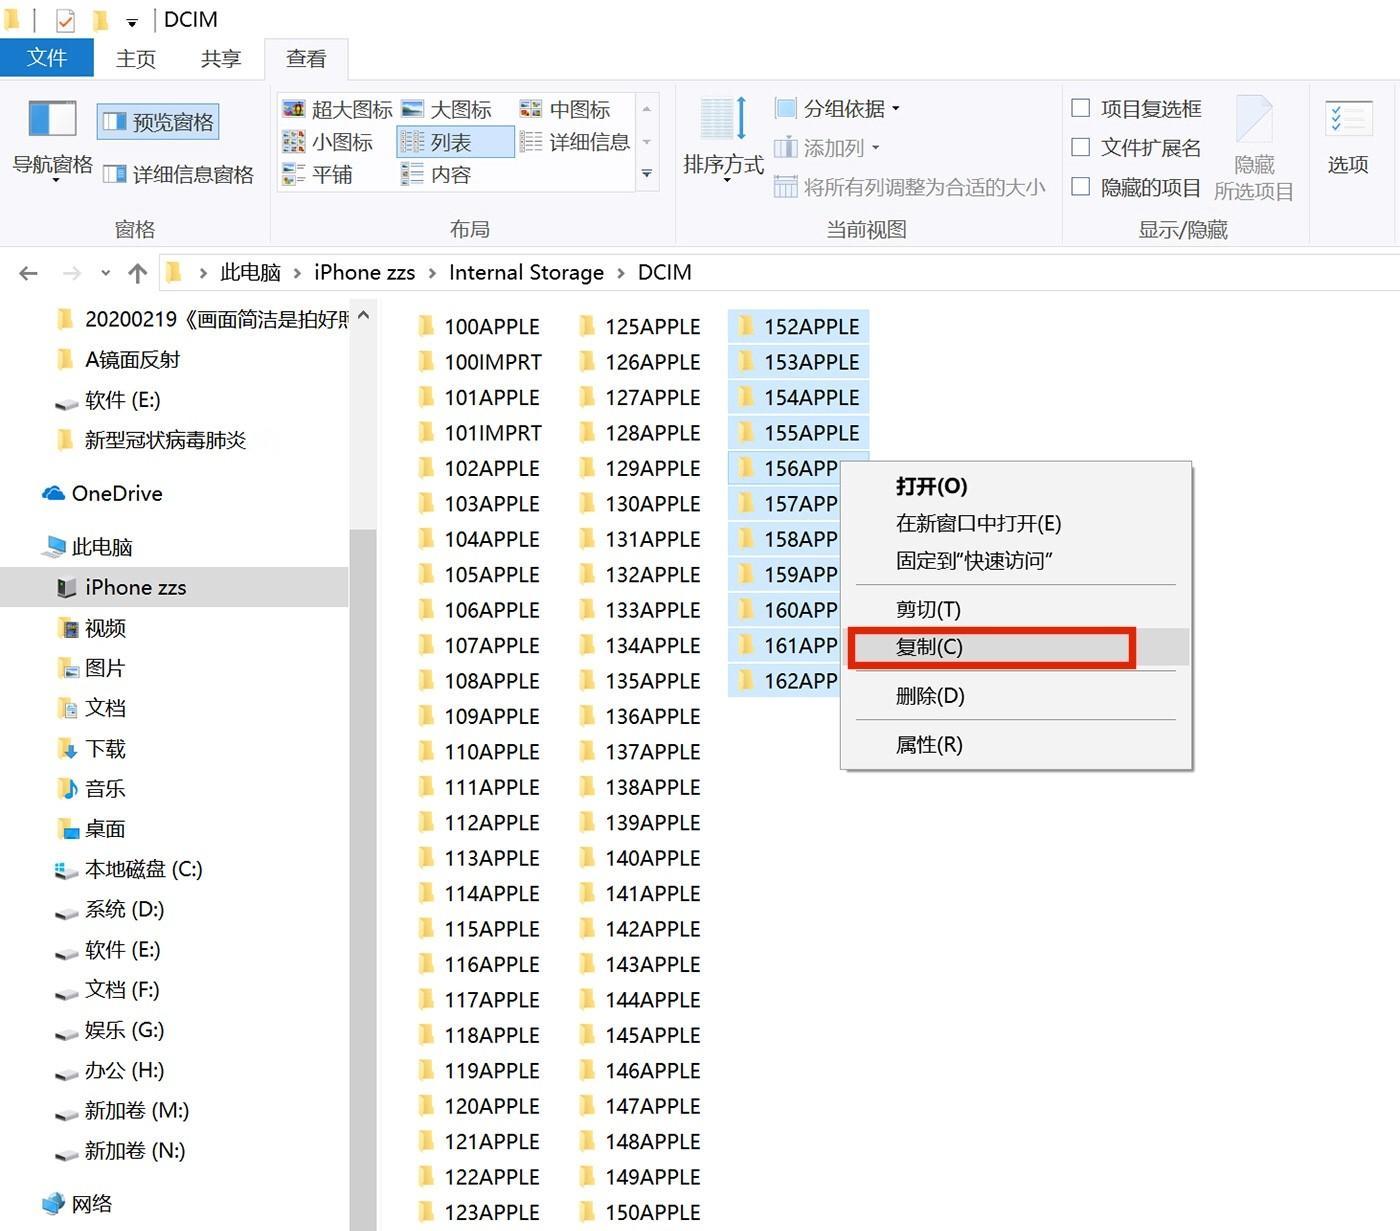The width and height of the screenshot is (1400, 1231).
Task: Choose 剪切(T) in context menu
Action: [x=1016, y=609]
